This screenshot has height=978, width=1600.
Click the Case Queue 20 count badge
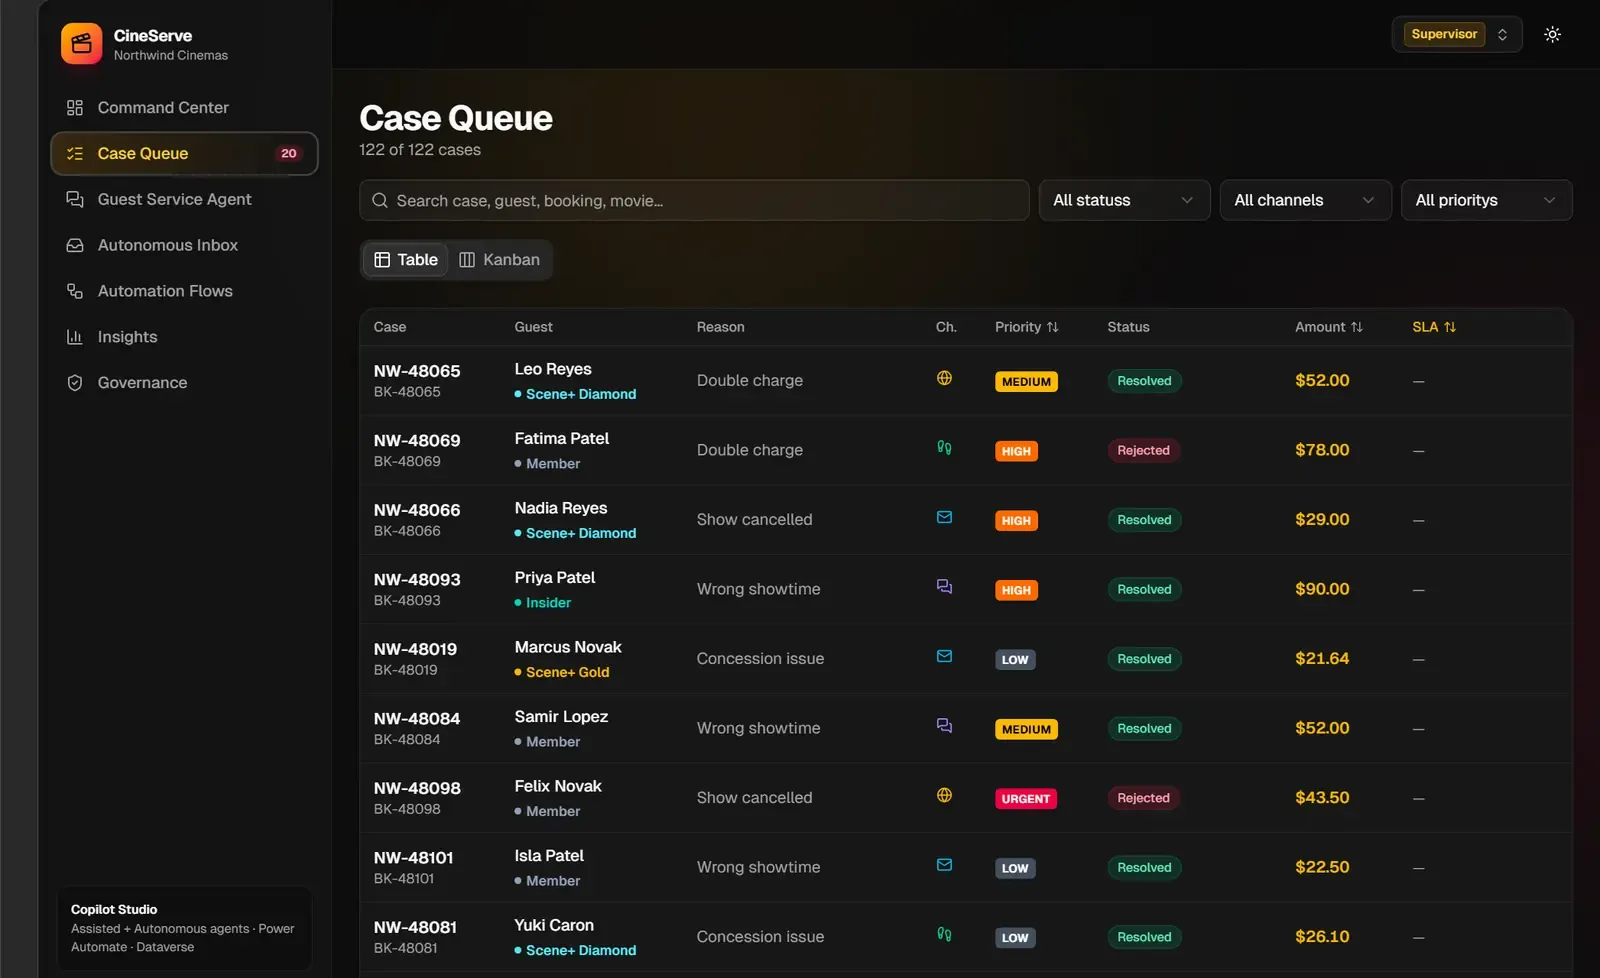click(x=289, y=153)
